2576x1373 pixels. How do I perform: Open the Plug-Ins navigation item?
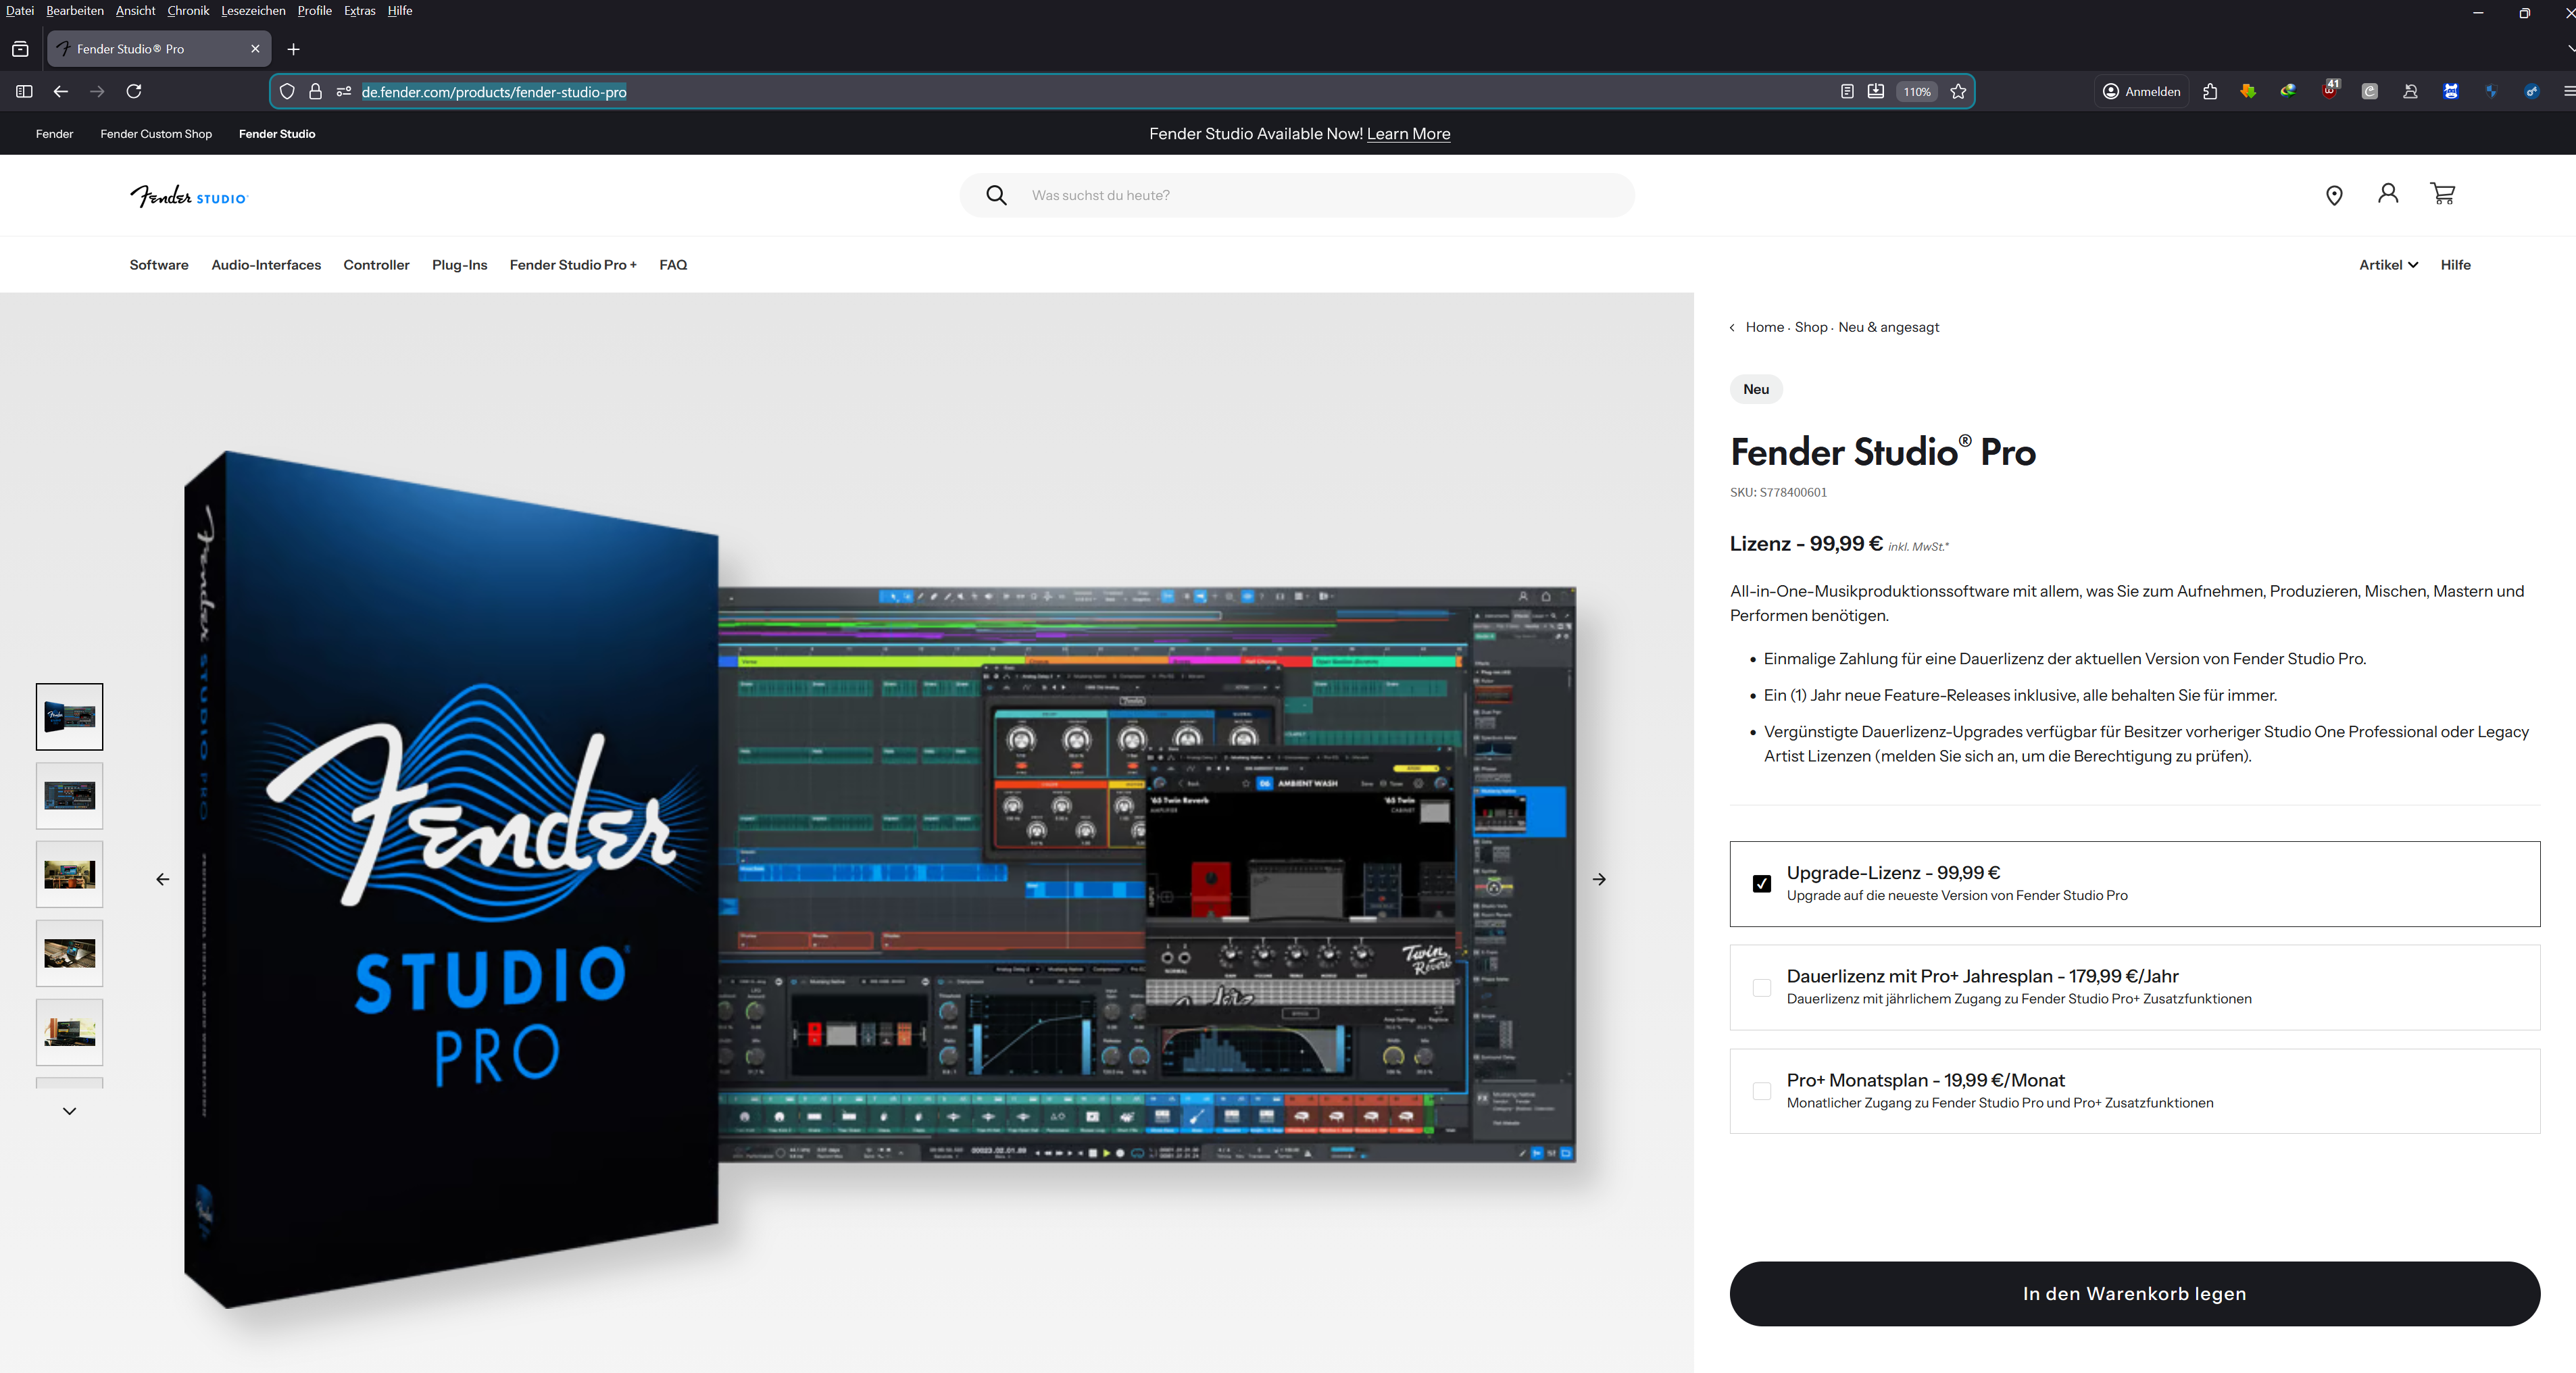coord(459,265)
